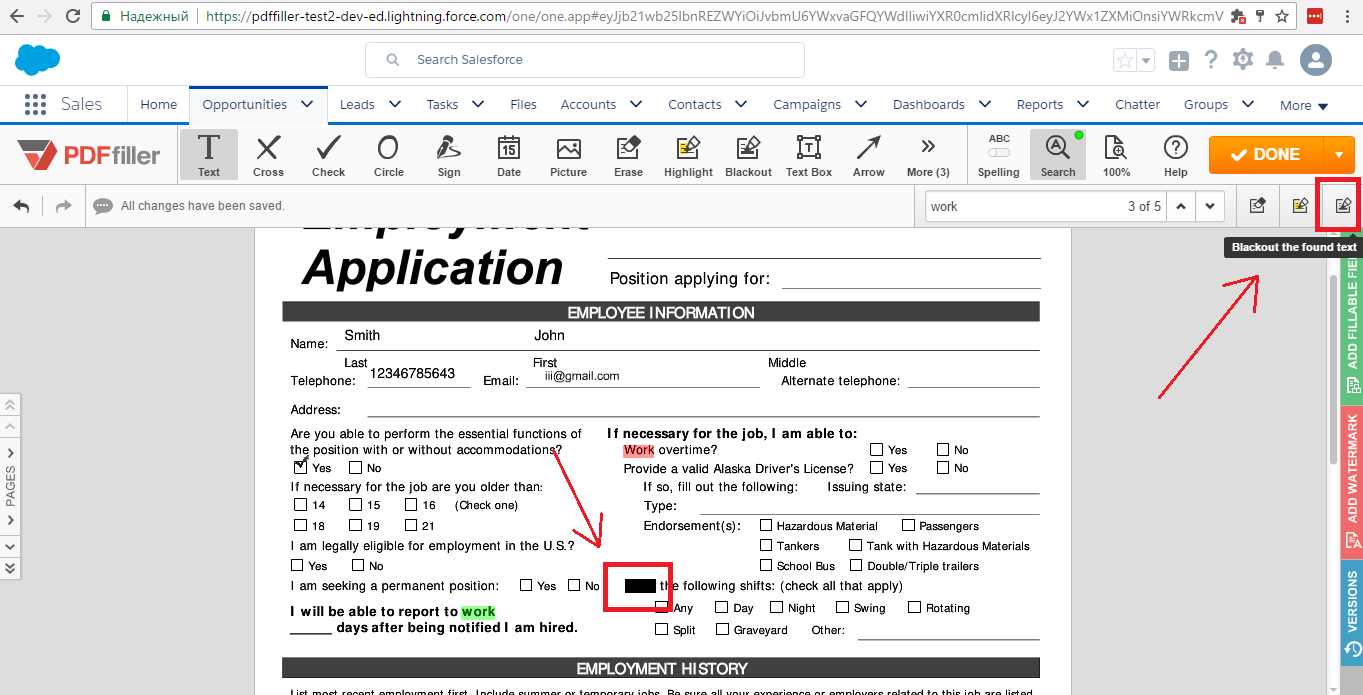This screenshot has width=1363, height=695.
Task: Expand the Contacts tab dropdown
Action: (741, 104)
